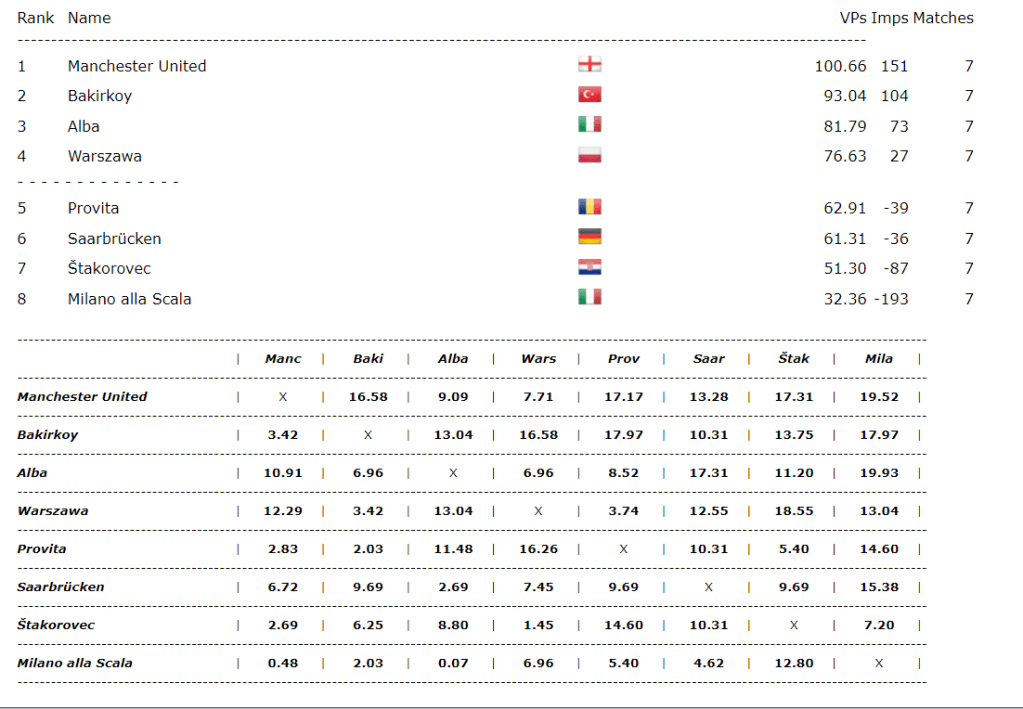The image size is (1023, 709).
Task: Click Saarbrücken vs Mila score 15.38
Action: click(x=879, y=587)
